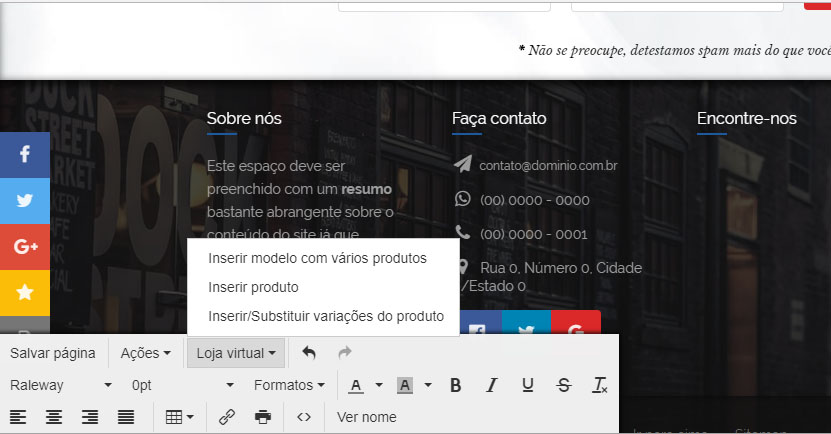Click the redo arrow icon
The height and width of the screenshot is (434, 831).
[344, 352]
